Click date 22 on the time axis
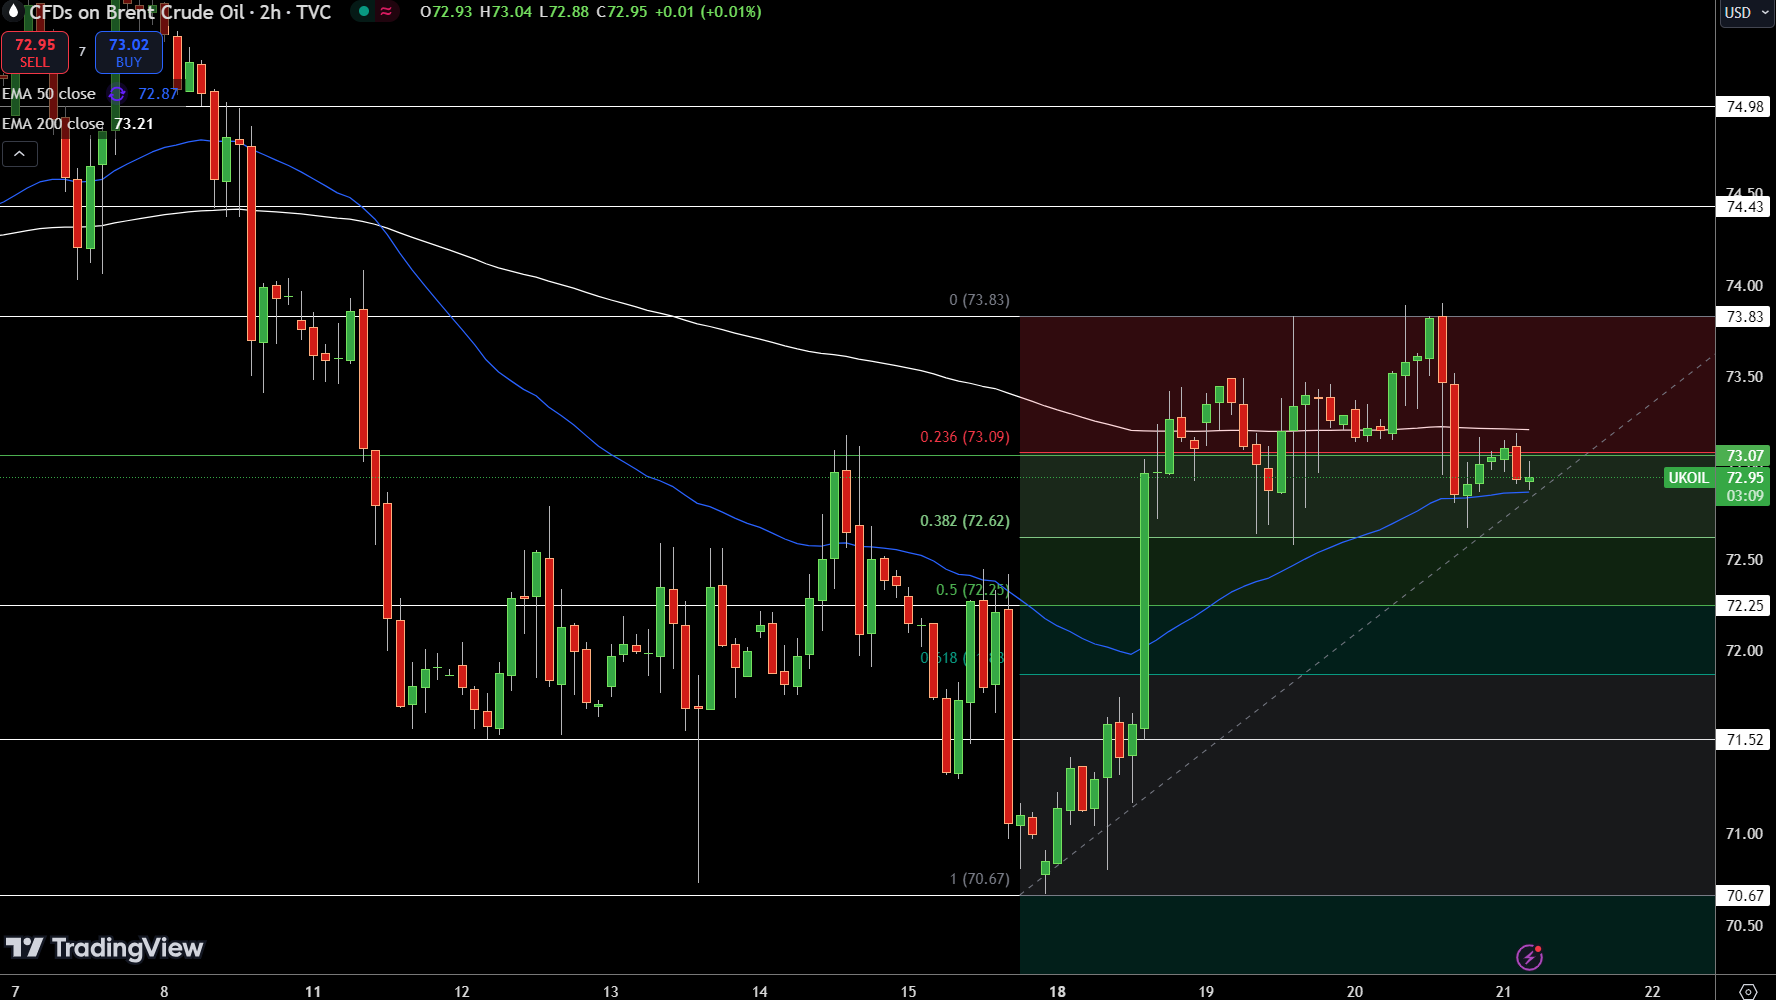Screen dimensions: 1776x1000 (x=1652, y=991)
